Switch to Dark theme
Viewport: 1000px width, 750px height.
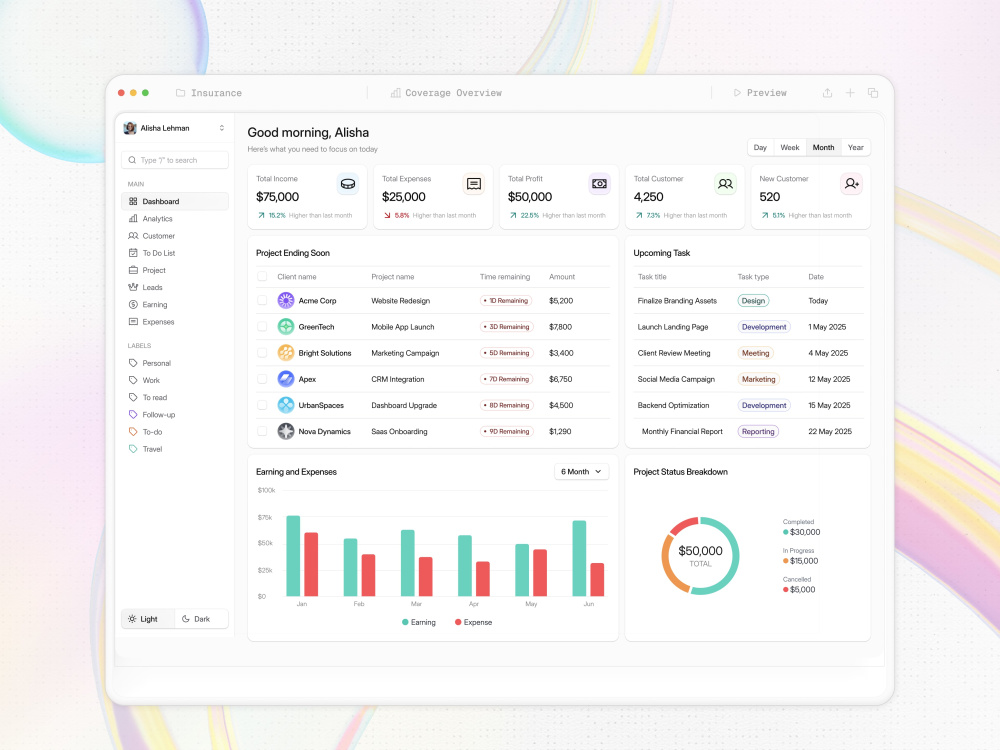pos(202,619)
